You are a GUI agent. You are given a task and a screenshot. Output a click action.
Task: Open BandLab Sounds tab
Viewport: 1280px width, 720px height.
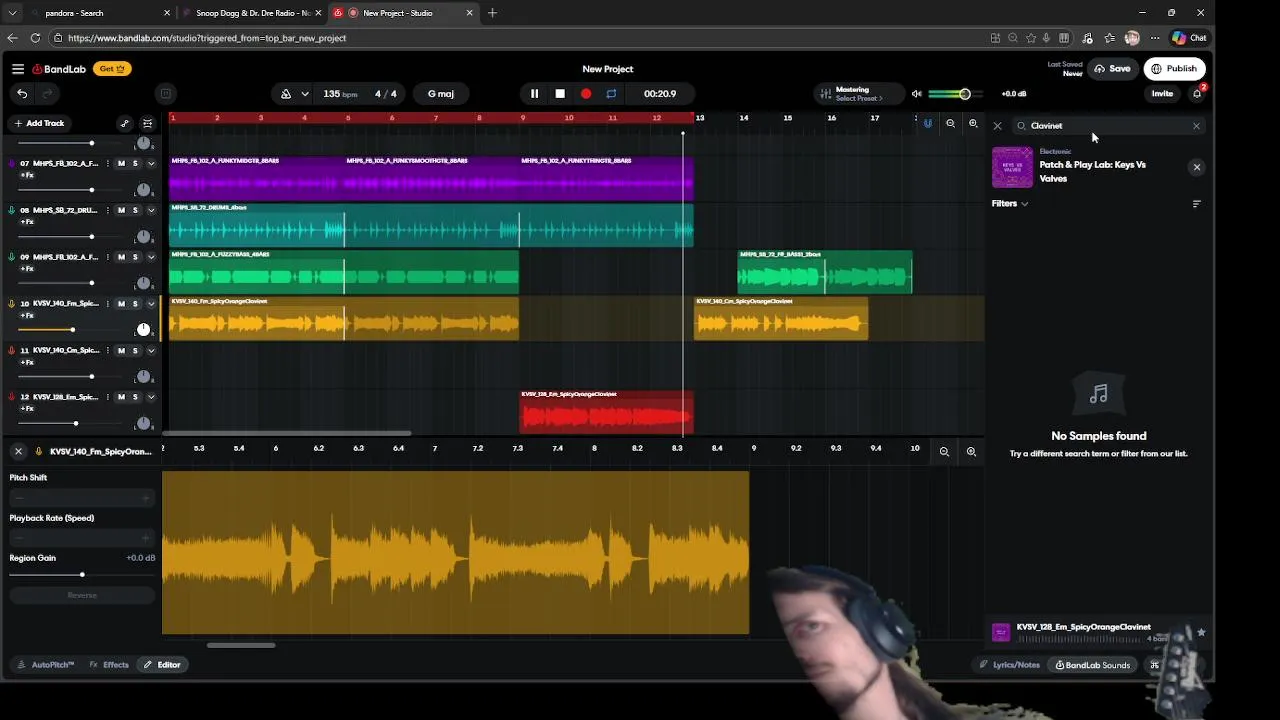(x=1093, y=665)
